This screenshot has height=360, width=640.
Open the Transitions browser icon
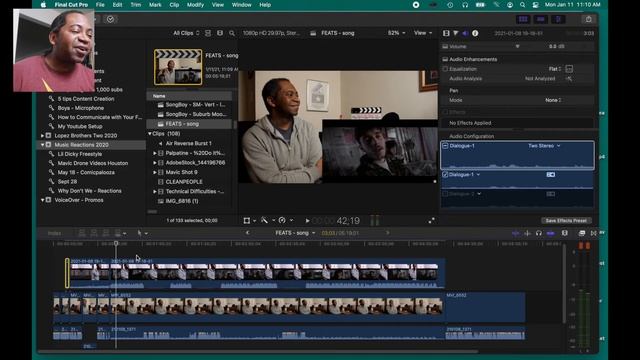pos(593,233)
